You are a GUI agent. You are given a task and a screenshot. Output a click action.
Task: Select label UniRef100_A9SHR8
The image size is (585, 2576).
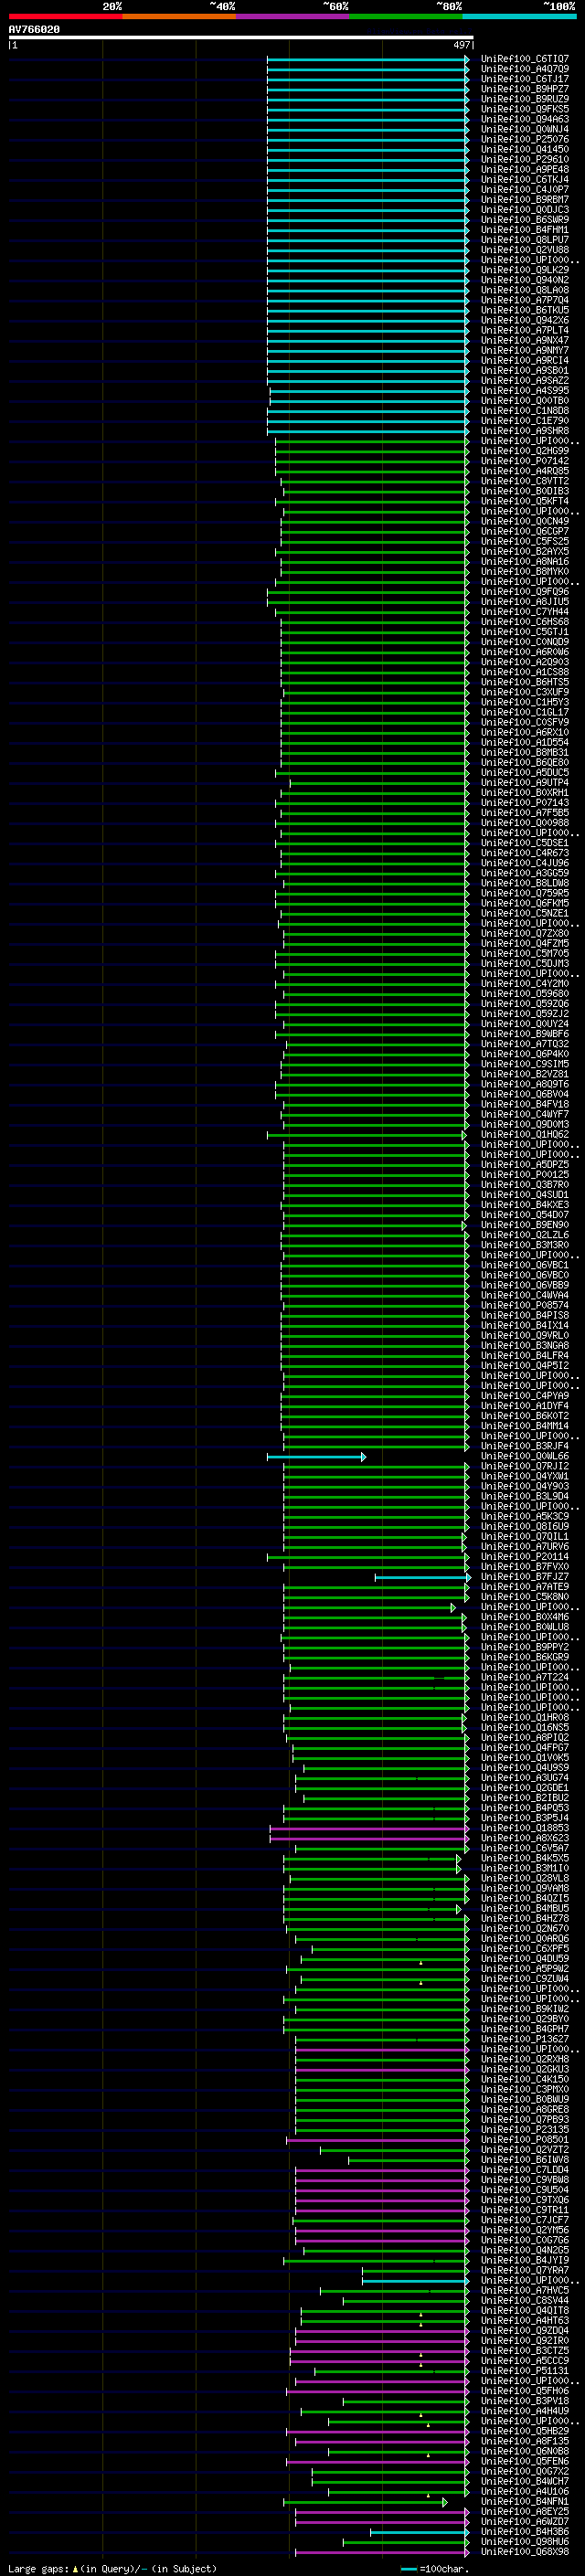coord(525,431)
